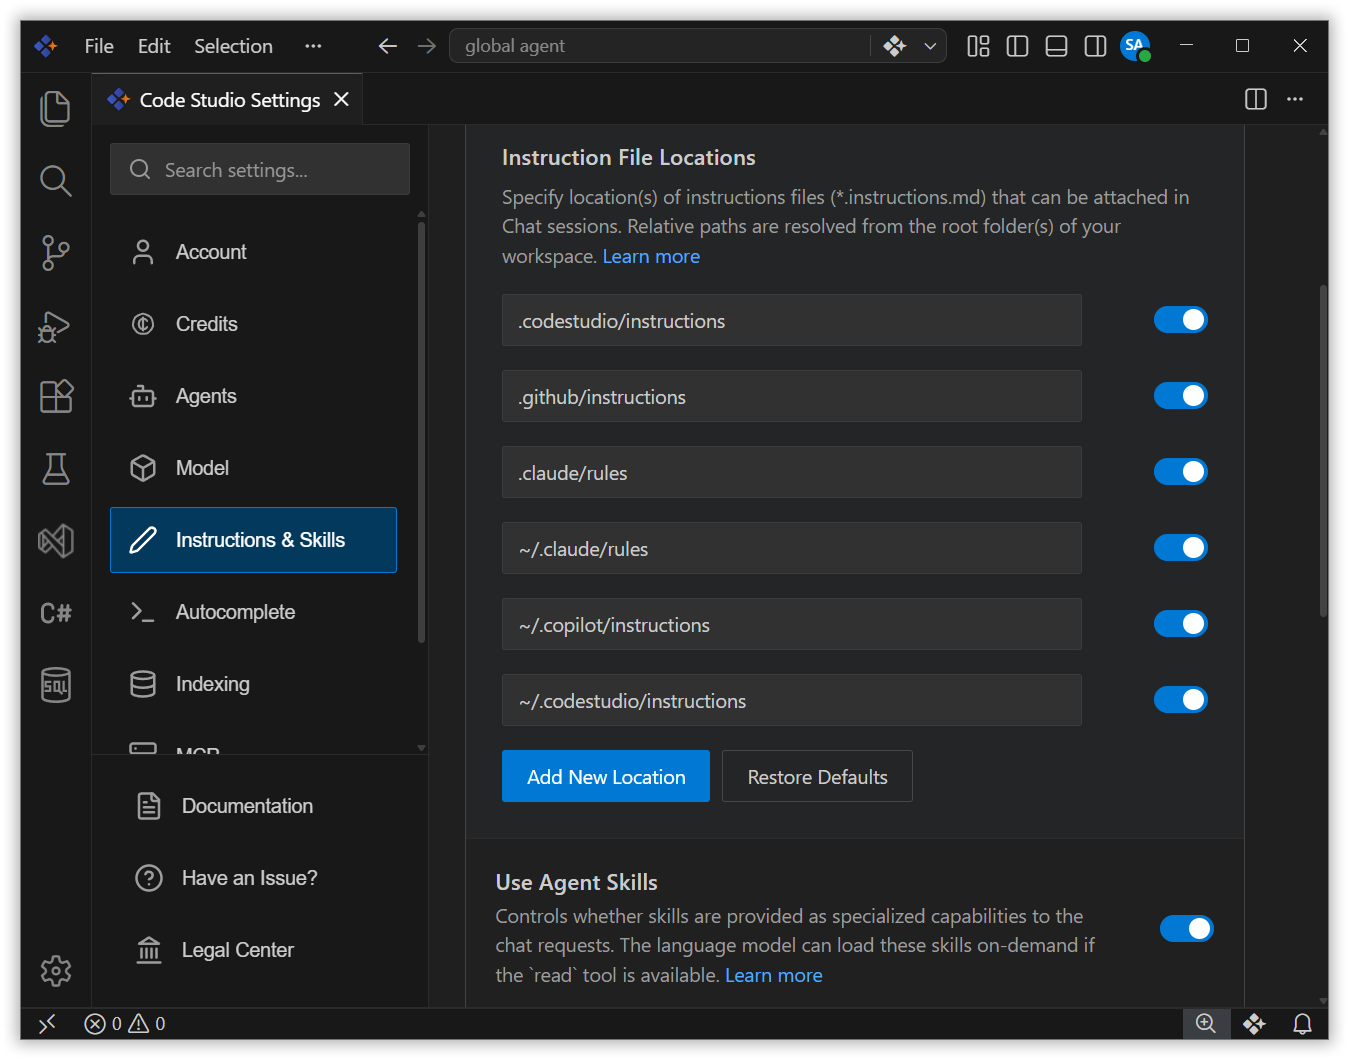Click the remote connection status icon

[x=47, y=1023]
